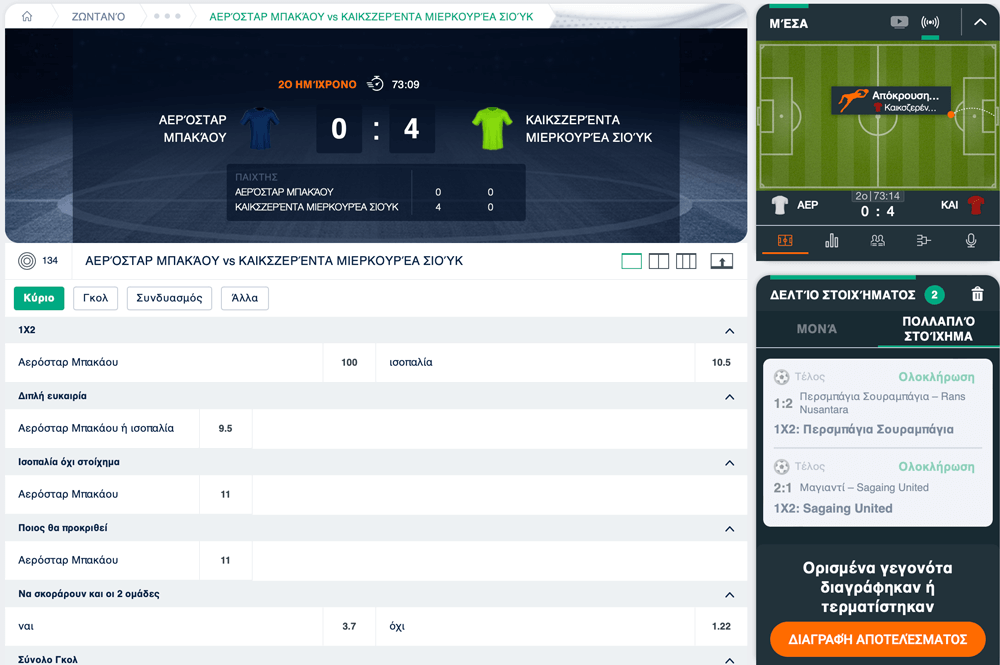This screenshot has height=665, width=1000.
Task: Switch to single column layout view
Action: pyautogui.click(x=631, y=261)
